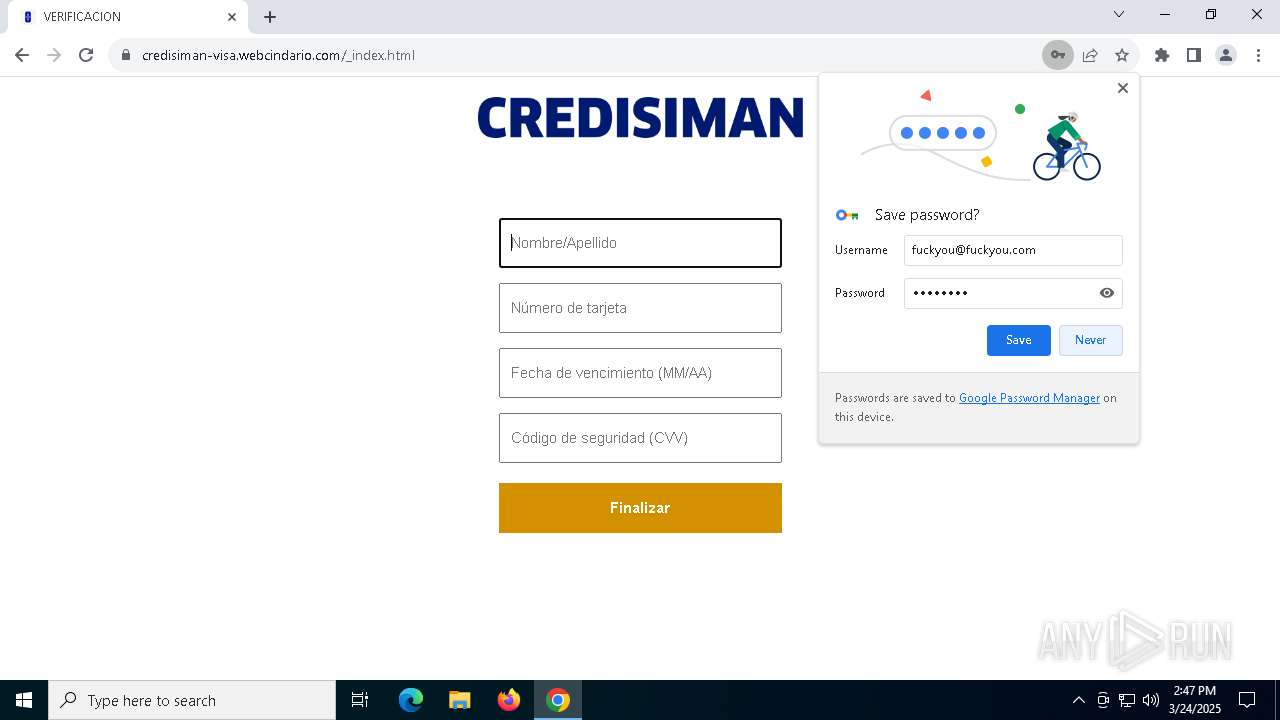Launch Microsoft Edge from taskbar

pos(411,700)
